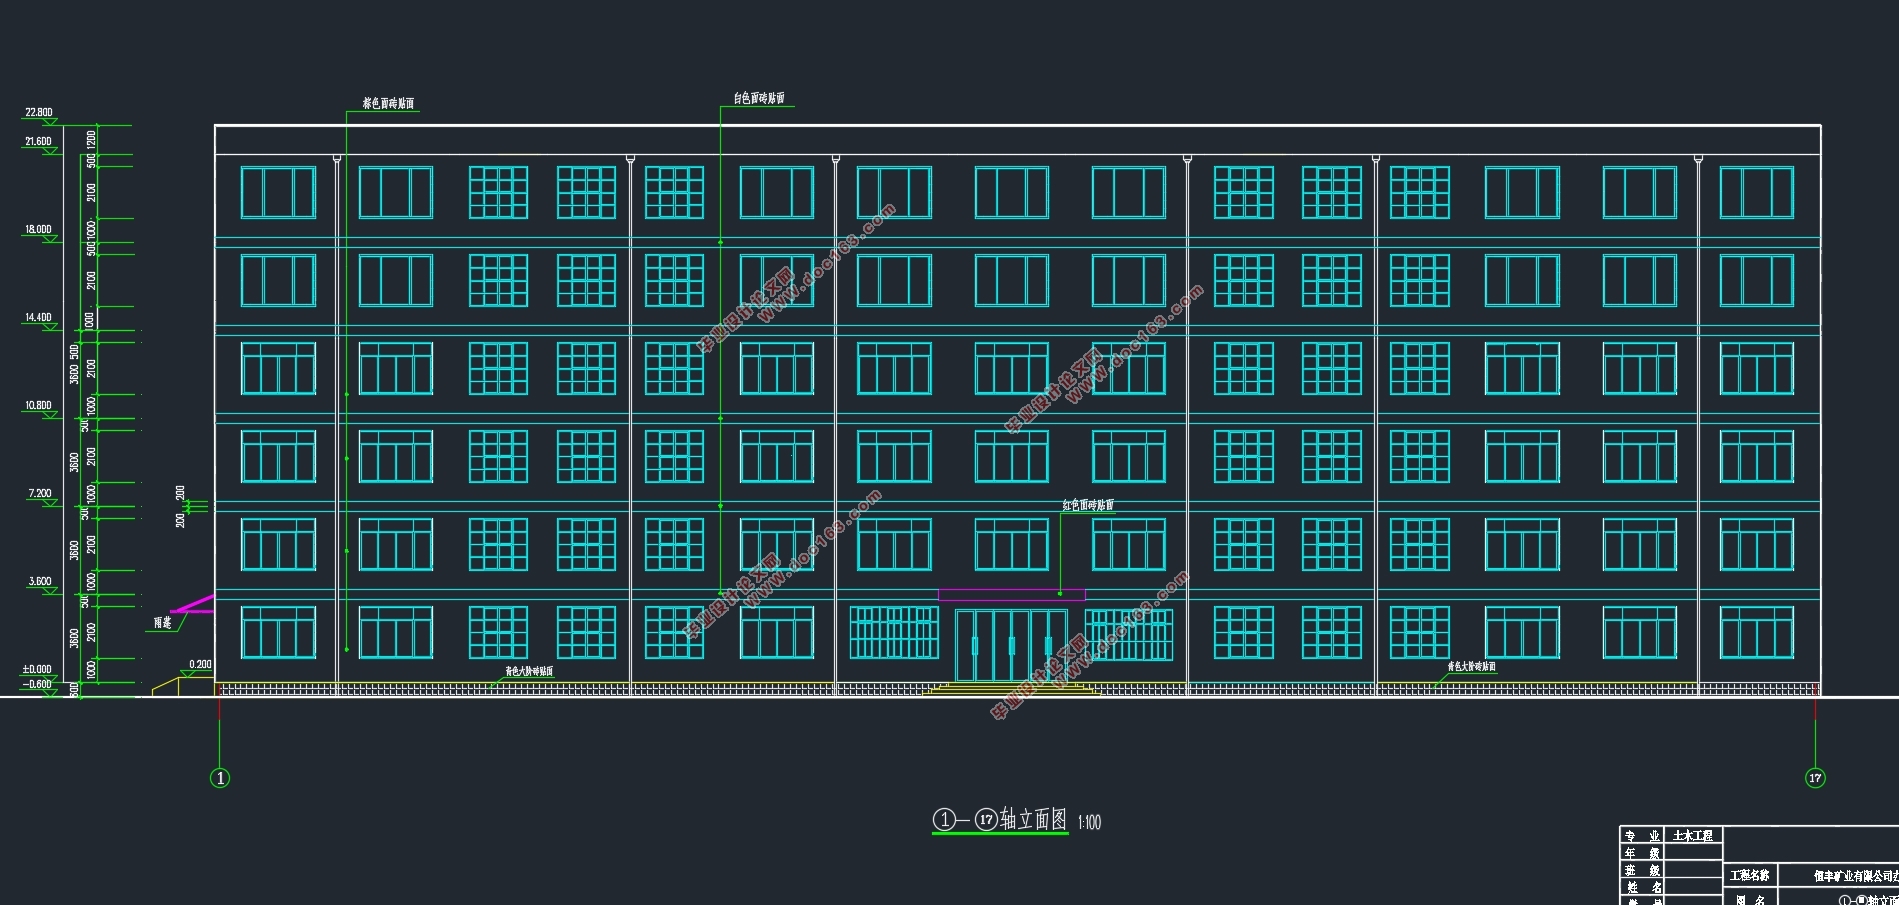This screenshot has height=905, width=1899.
Task: Select axis bubble number 1
Action: click(220, 778)
